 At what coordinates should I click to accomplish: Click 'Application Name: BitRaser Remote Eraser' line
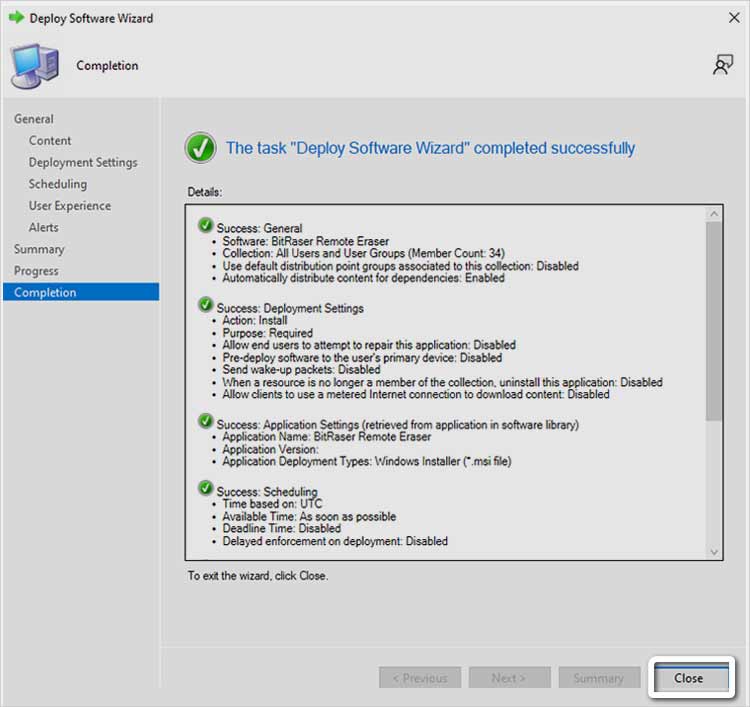pos(327,437)
